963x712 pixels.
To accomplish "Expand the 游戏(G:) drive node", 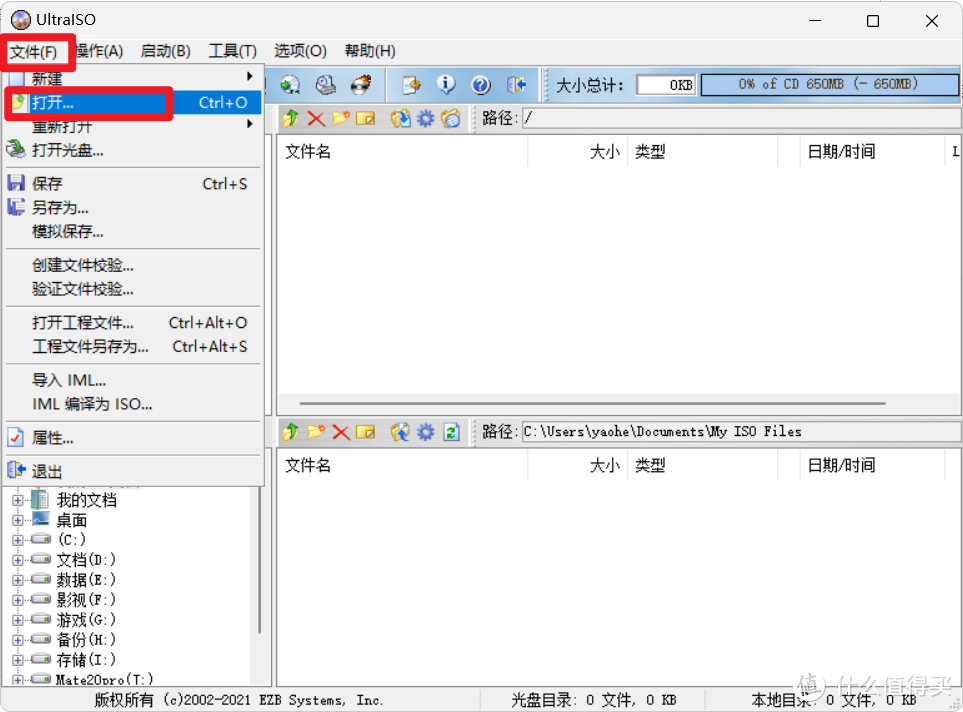I will click(x=18, y=620).
